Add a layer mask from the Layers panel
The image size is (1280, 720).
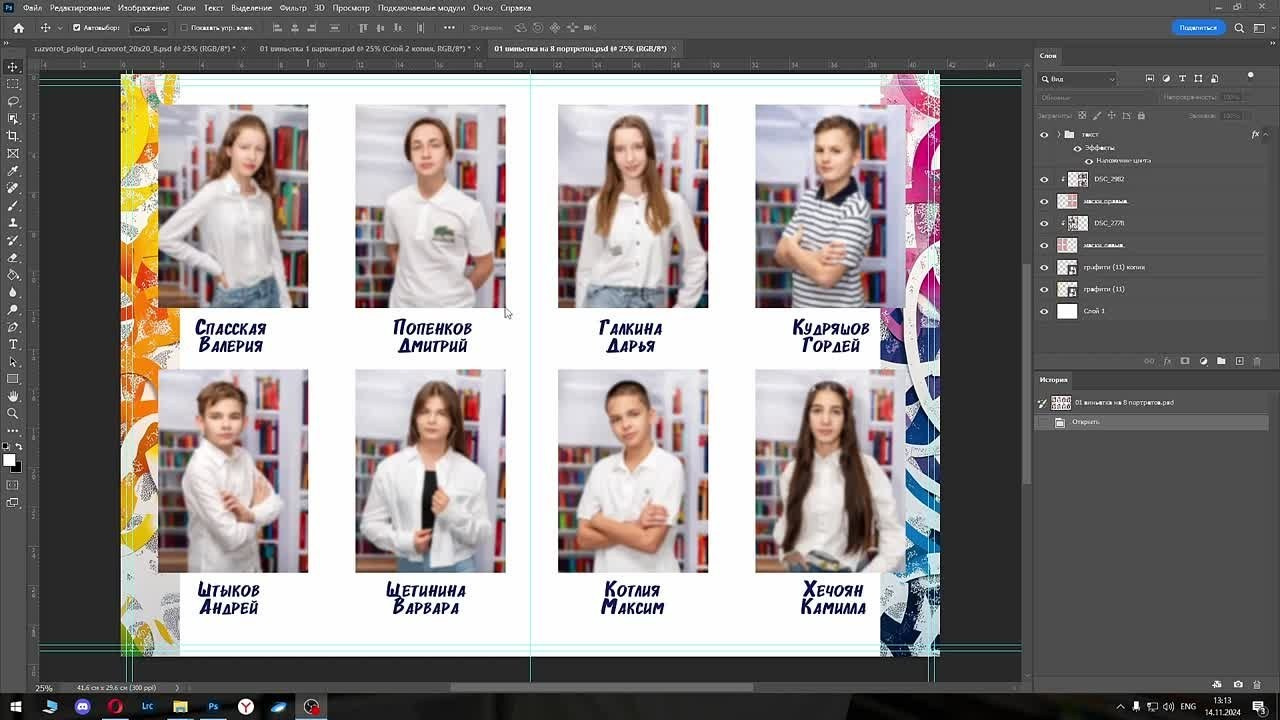click(1184, 361)
